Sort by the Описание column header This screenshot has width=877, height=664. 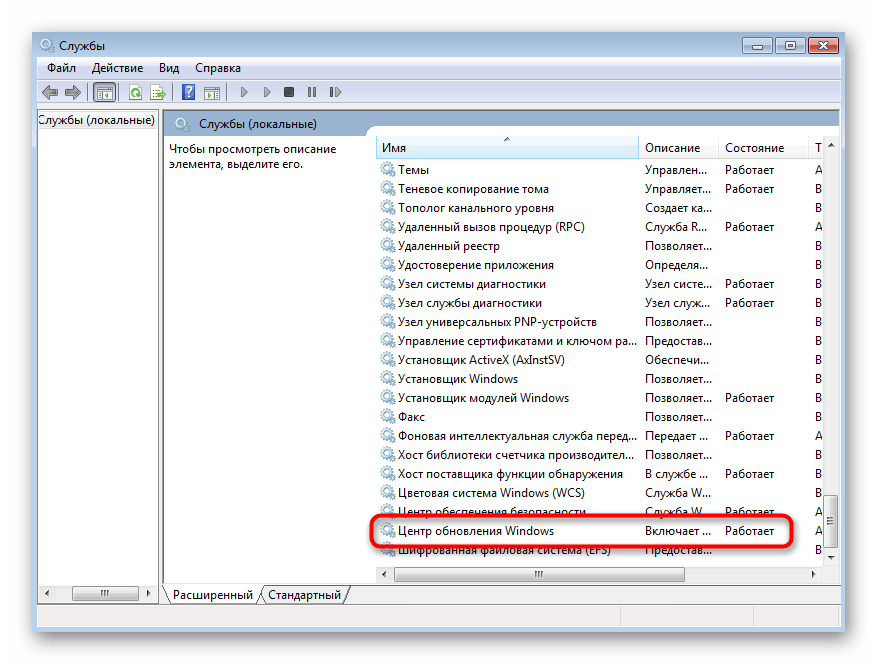click(x=678, y=148)
